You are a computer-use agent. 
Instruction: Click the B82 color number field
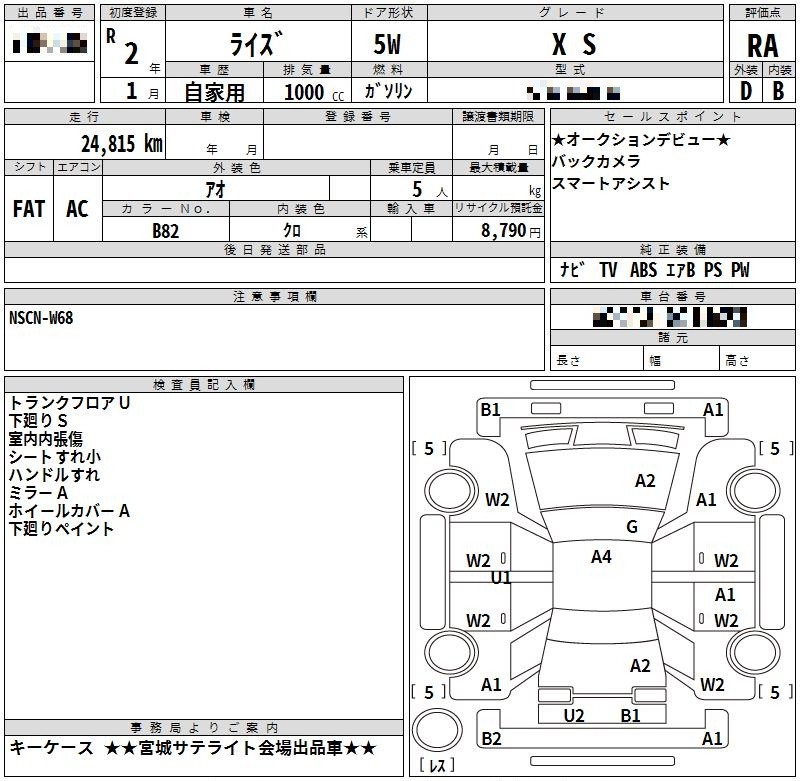pyautogui.click(x=166, y=229)
